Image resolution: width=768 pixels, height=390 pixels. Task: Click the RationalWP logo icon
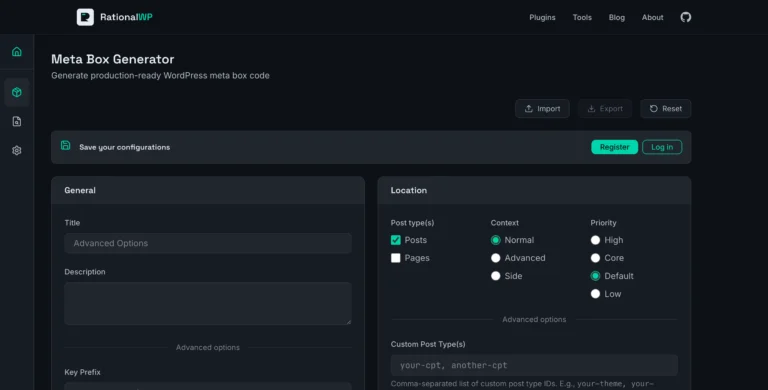click(85, 17)
